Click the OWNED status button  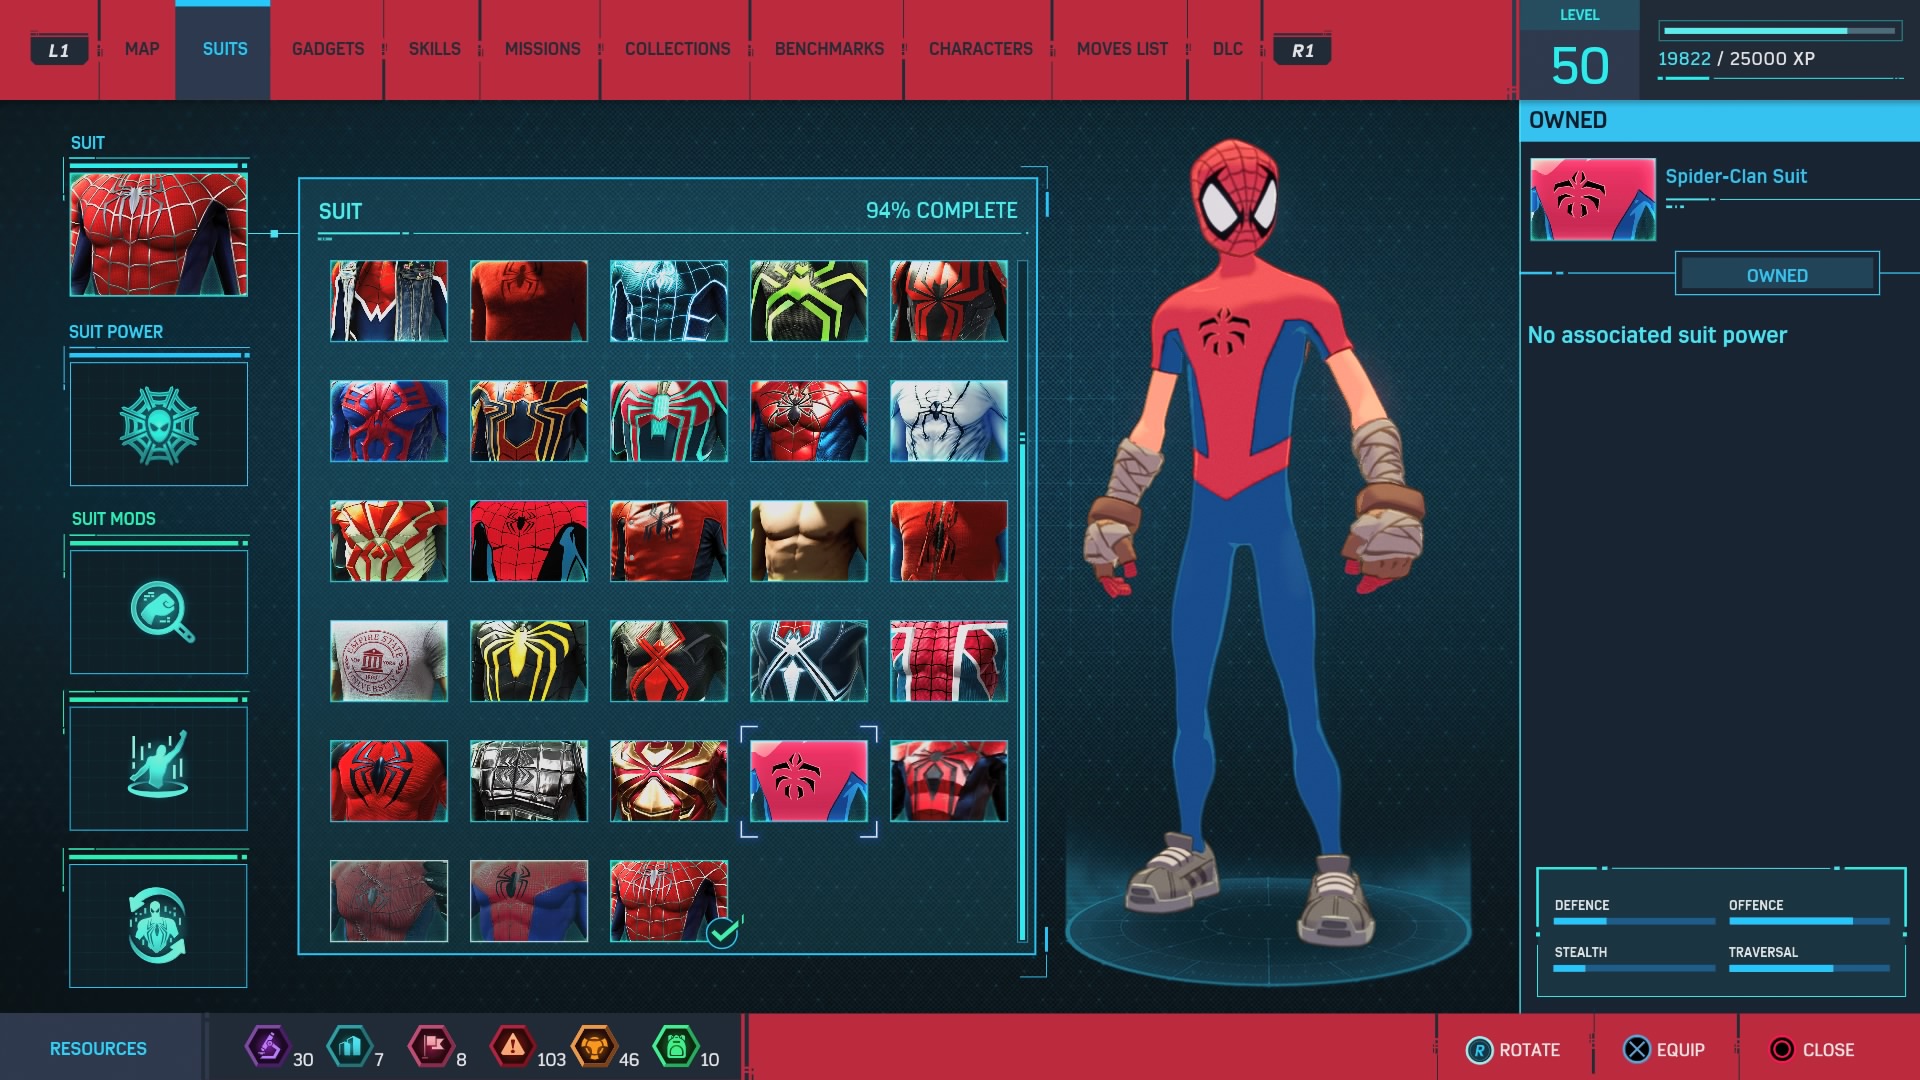click(x=1777, y=274)
